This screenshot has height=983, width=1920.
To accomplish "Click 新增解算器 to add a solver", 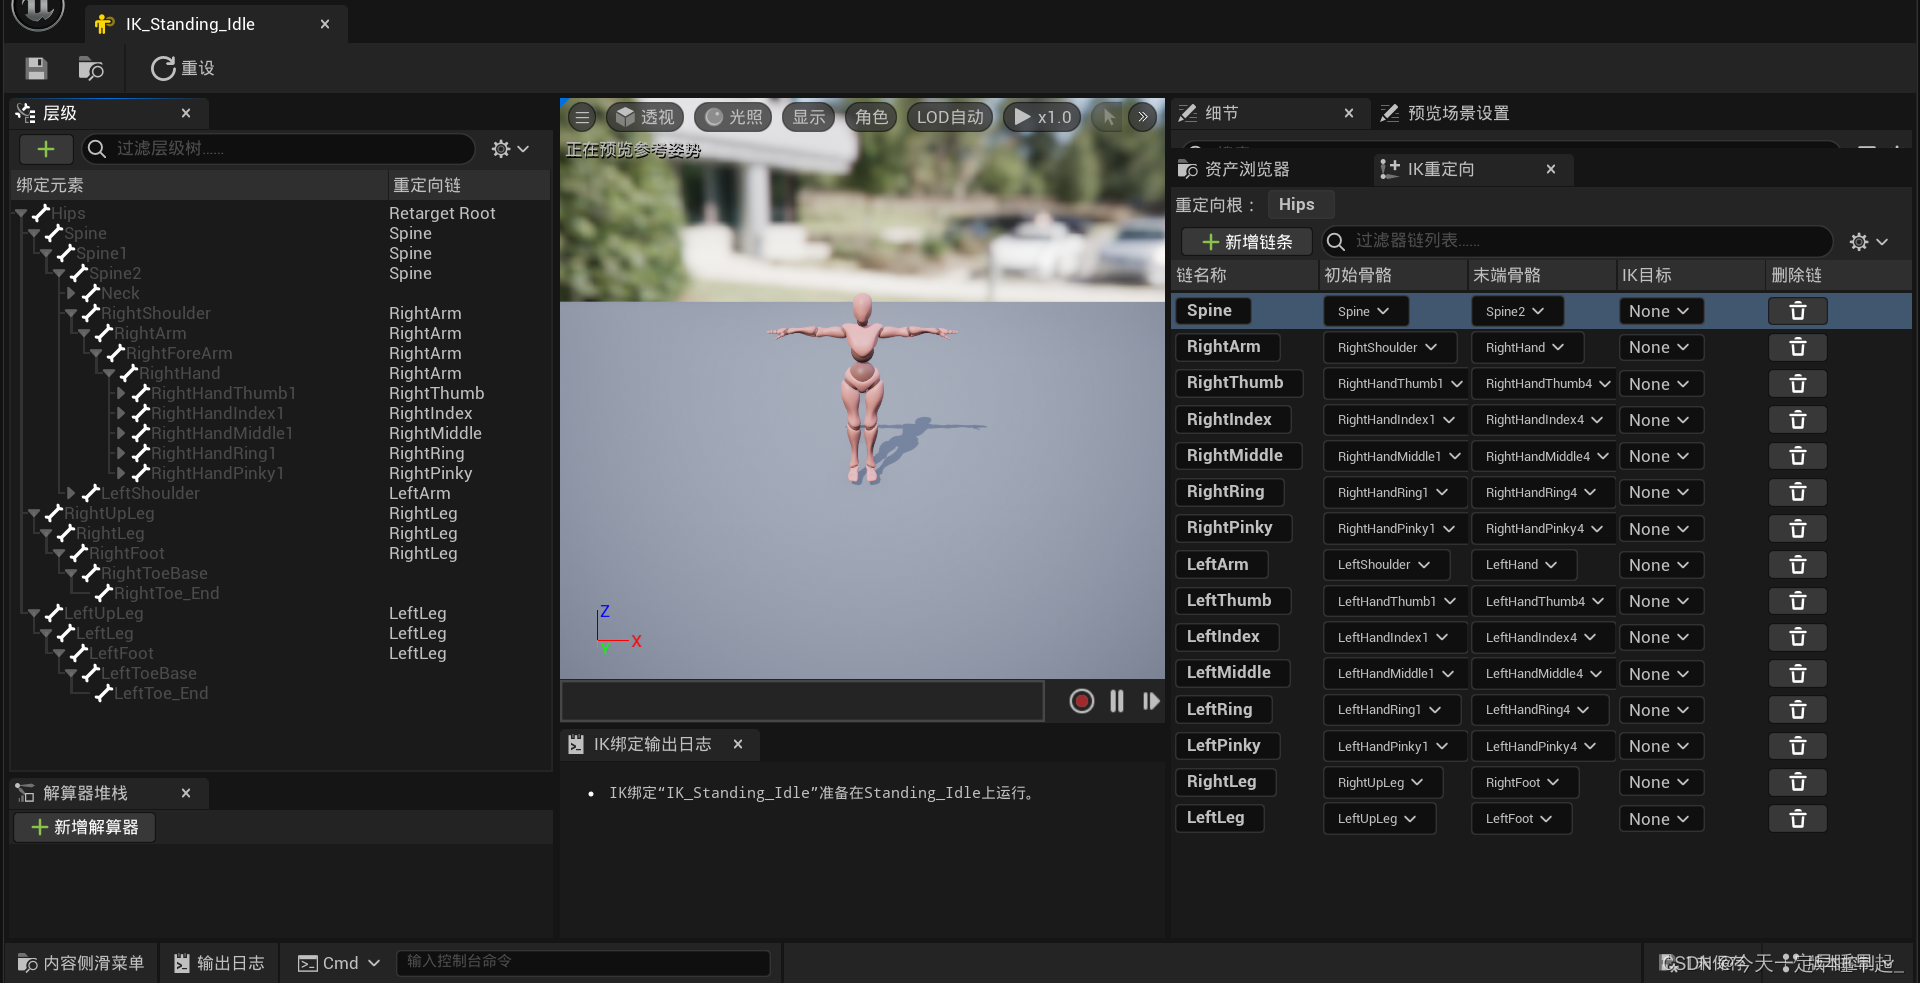I will pyautogui.click(x=84, y=827).
